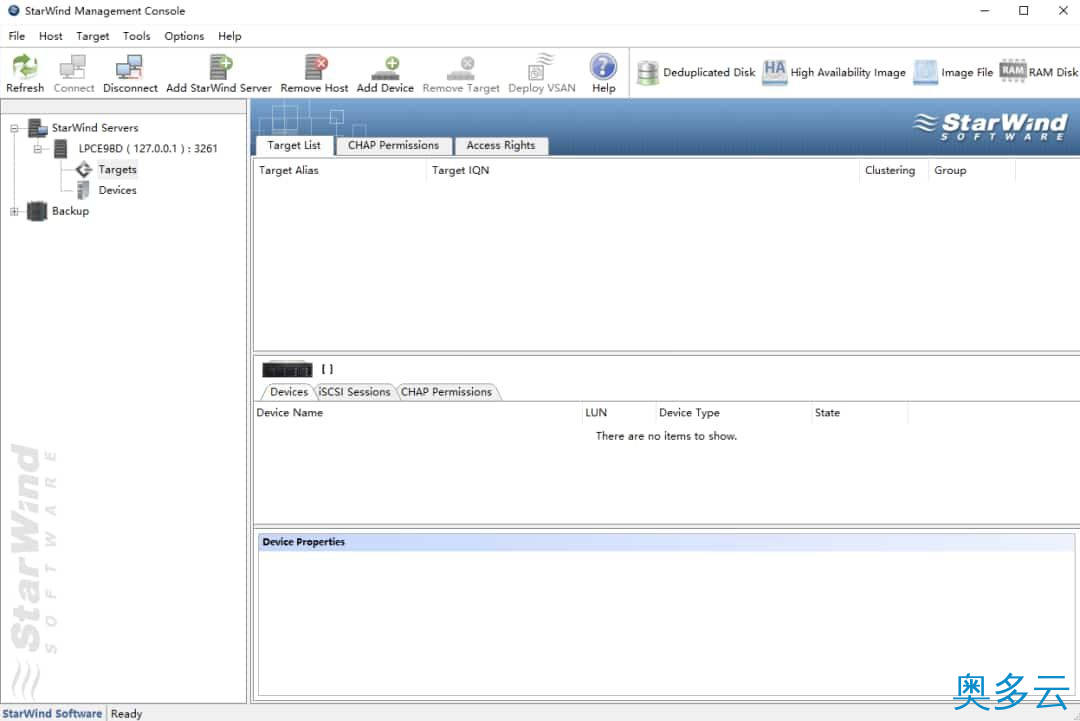Screen dimensions: 1080x721
Task: Click the Ready status text
Action: coord(127,713)
